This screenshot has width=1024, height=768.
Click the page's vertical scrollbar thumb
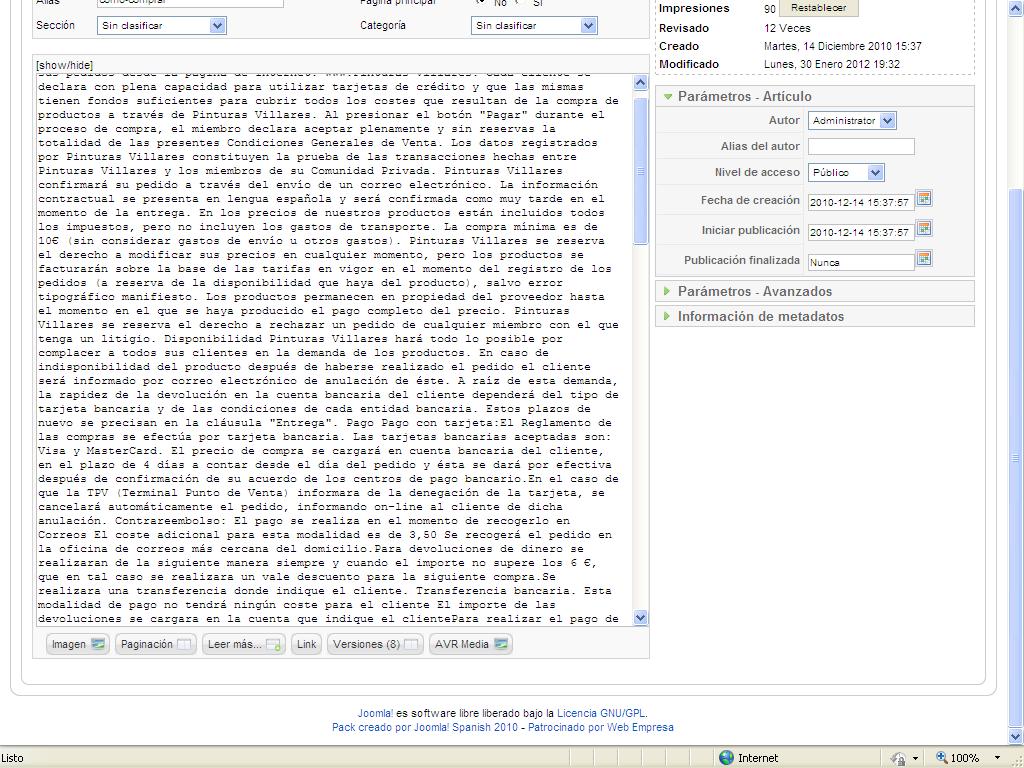[x=1016, y=457]
